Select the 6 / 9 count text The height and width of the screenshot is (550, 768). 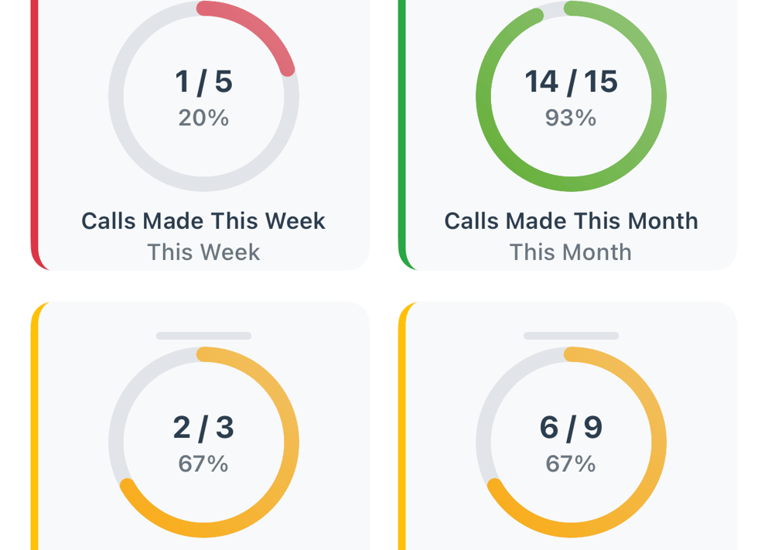pos(571,428)
